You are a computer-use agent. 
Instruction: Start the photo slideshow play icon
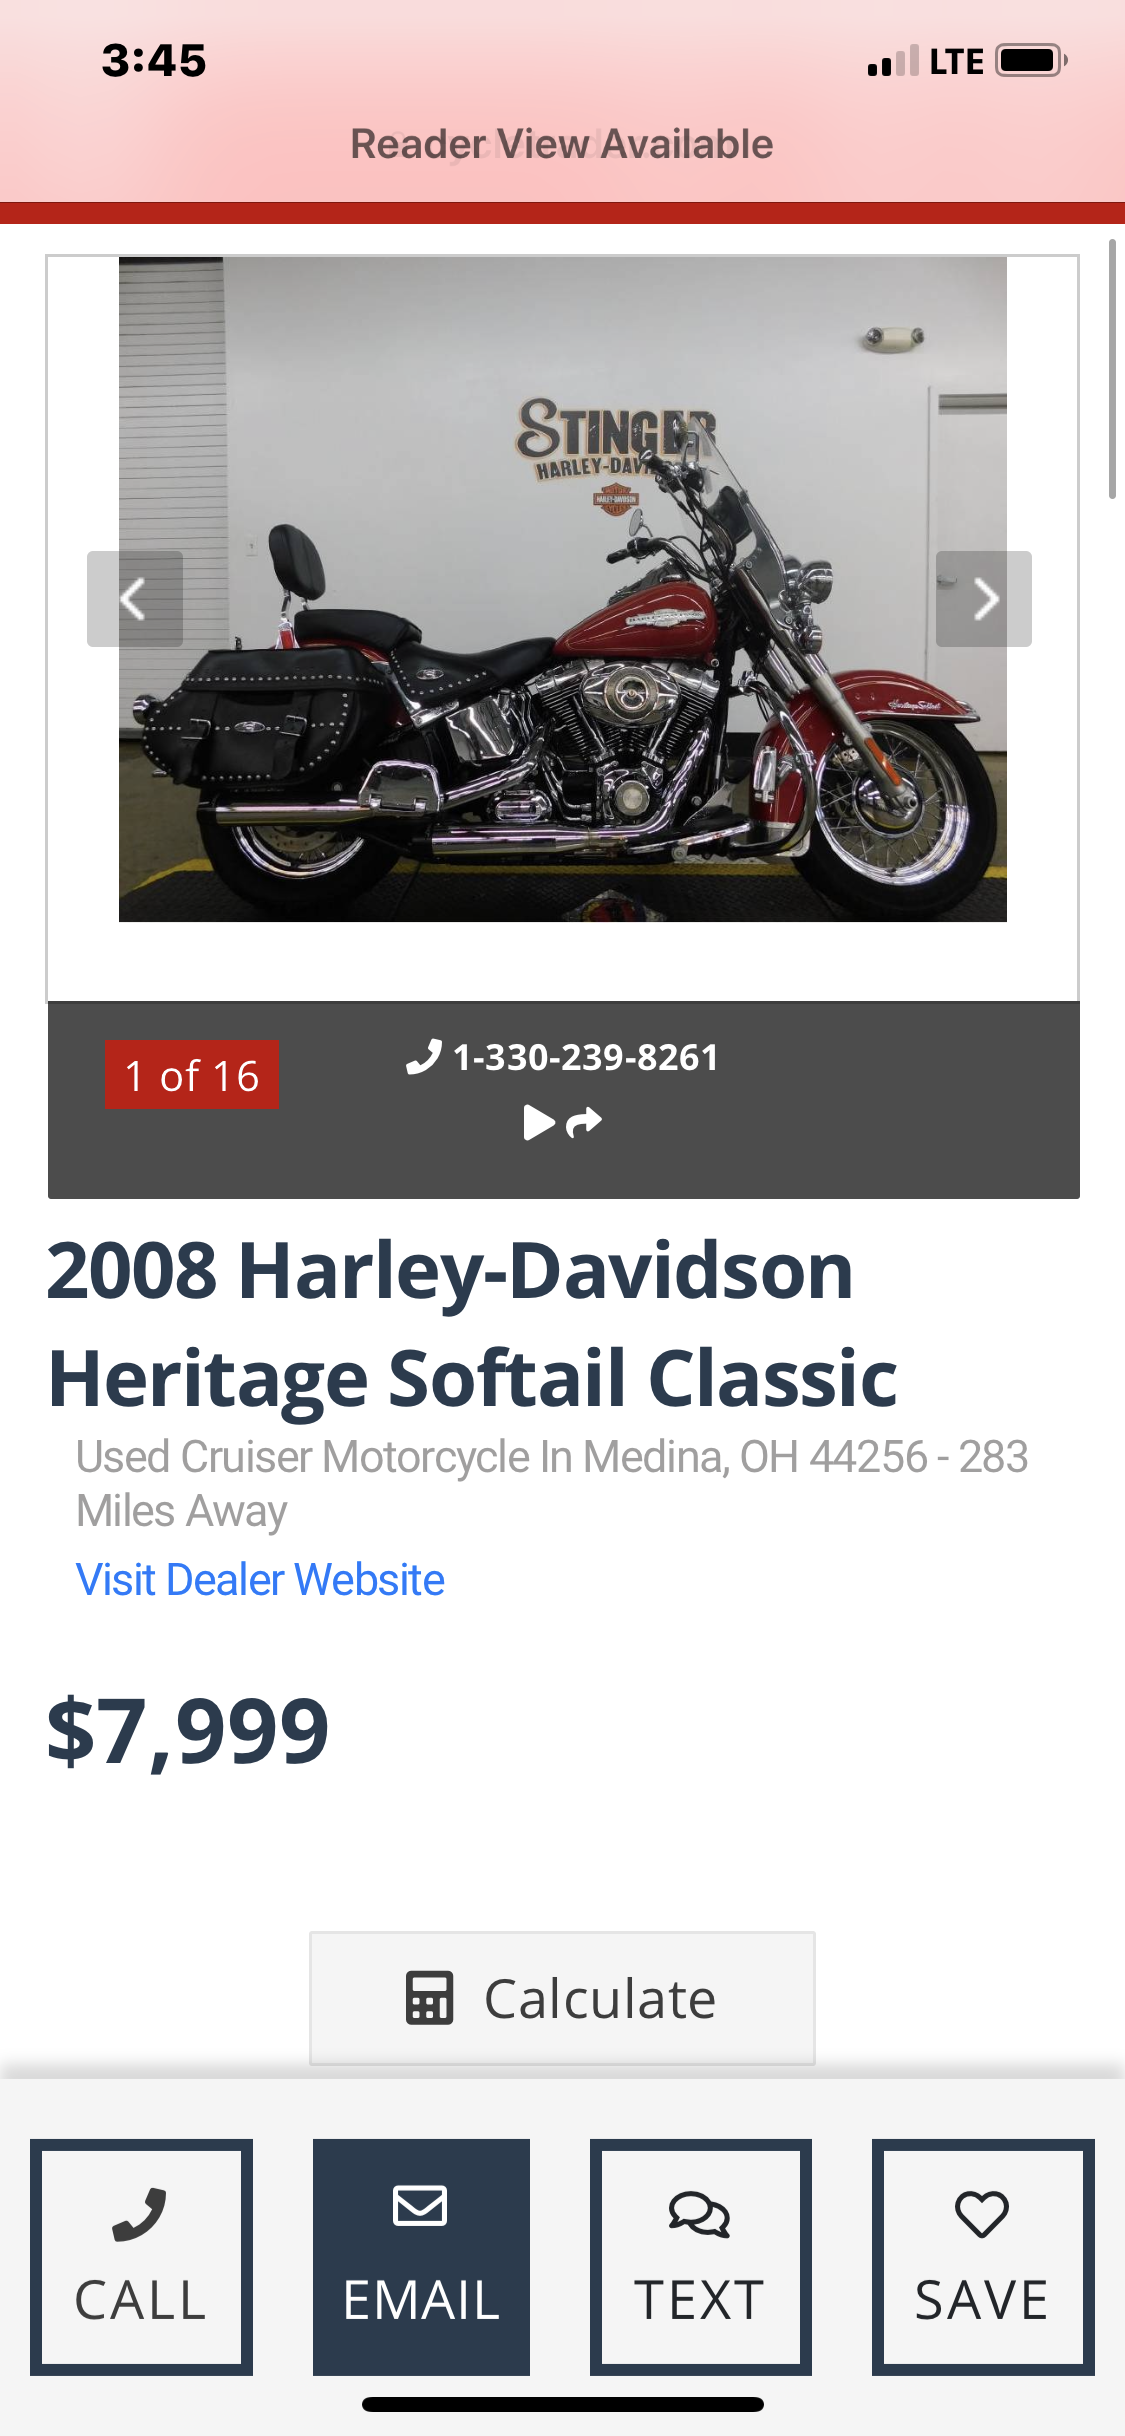tap(539, 1123)
